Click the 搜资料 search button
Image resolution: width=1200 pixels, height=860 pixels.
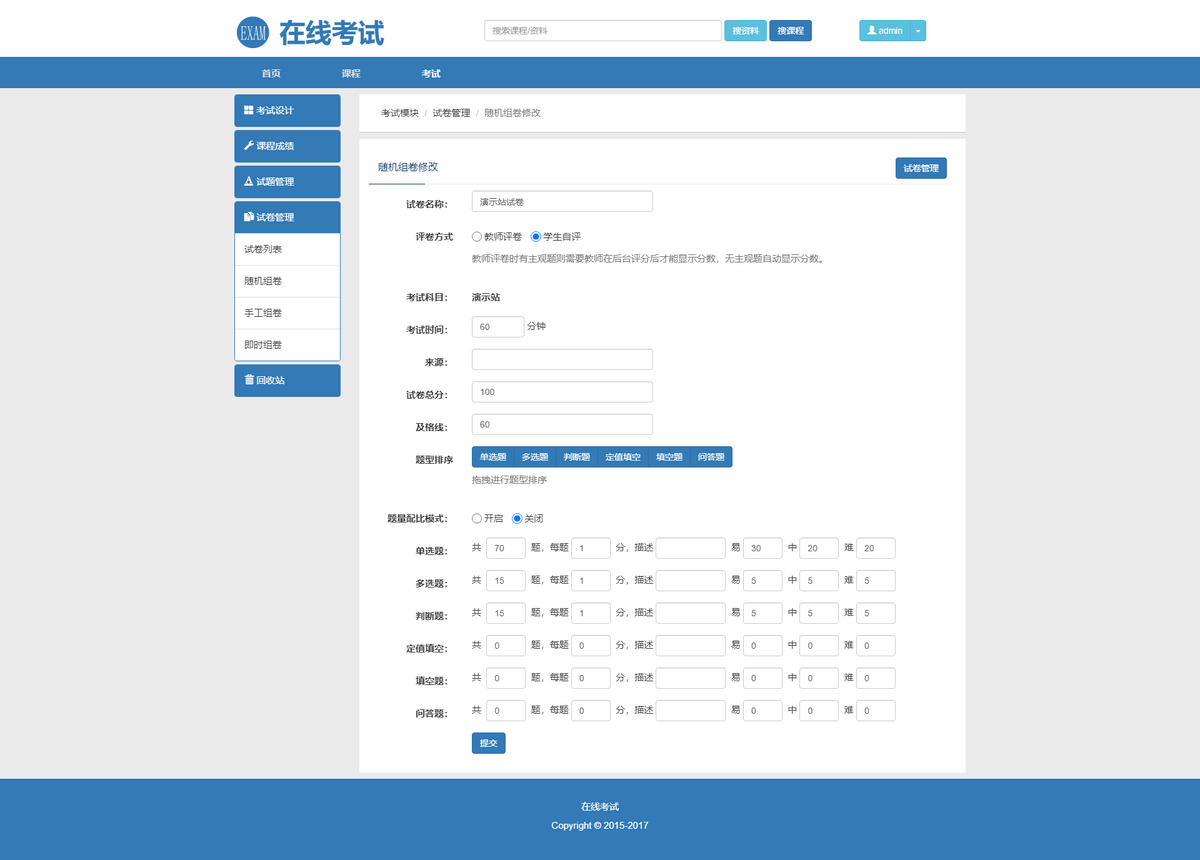click(745, 30)
